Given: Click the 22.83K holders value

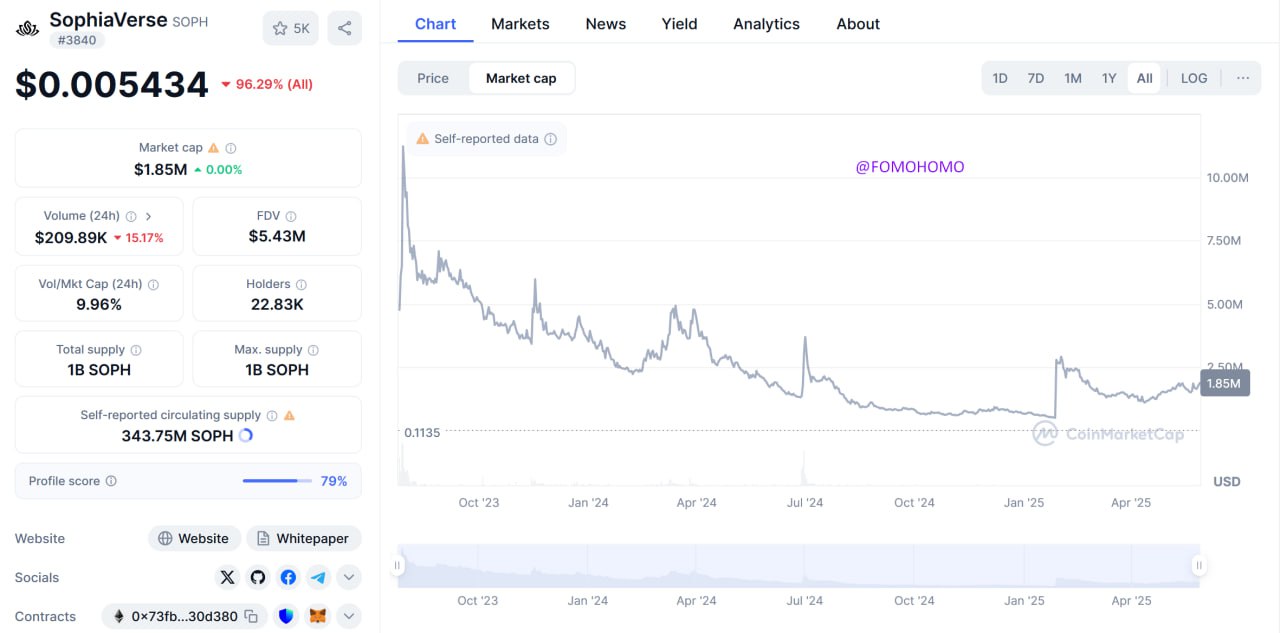Looking at the screenshot, I should 277,304.
